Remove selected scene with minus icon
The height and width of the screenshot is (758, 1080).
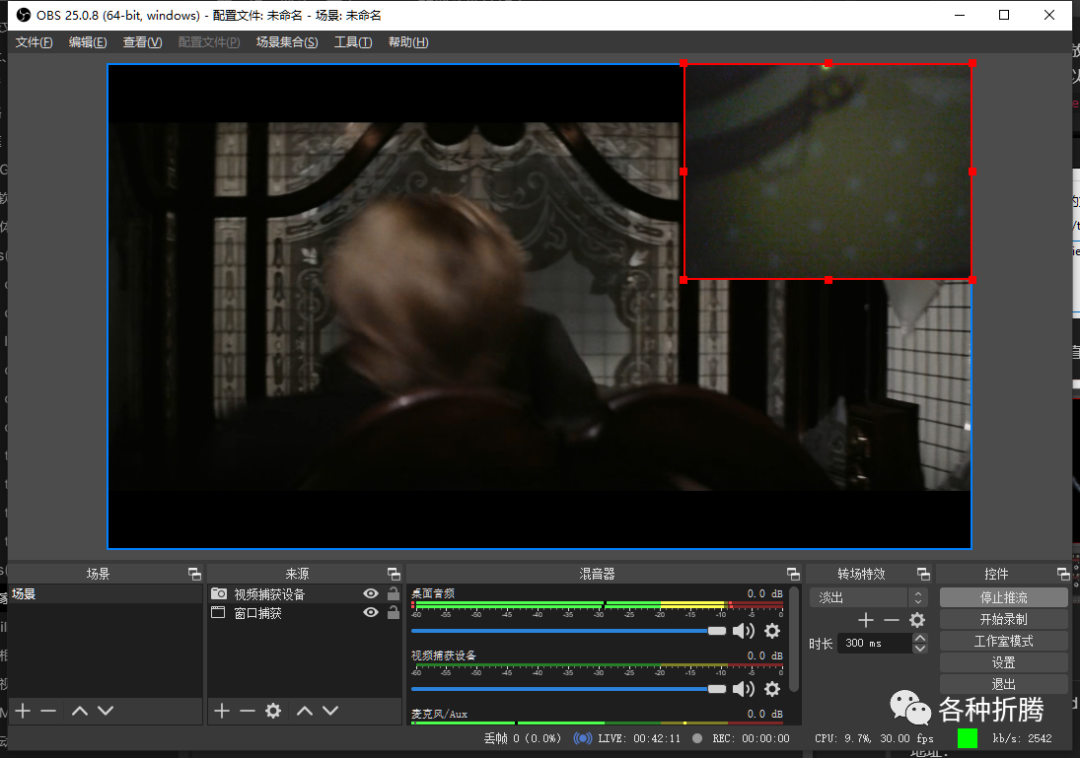48,710
